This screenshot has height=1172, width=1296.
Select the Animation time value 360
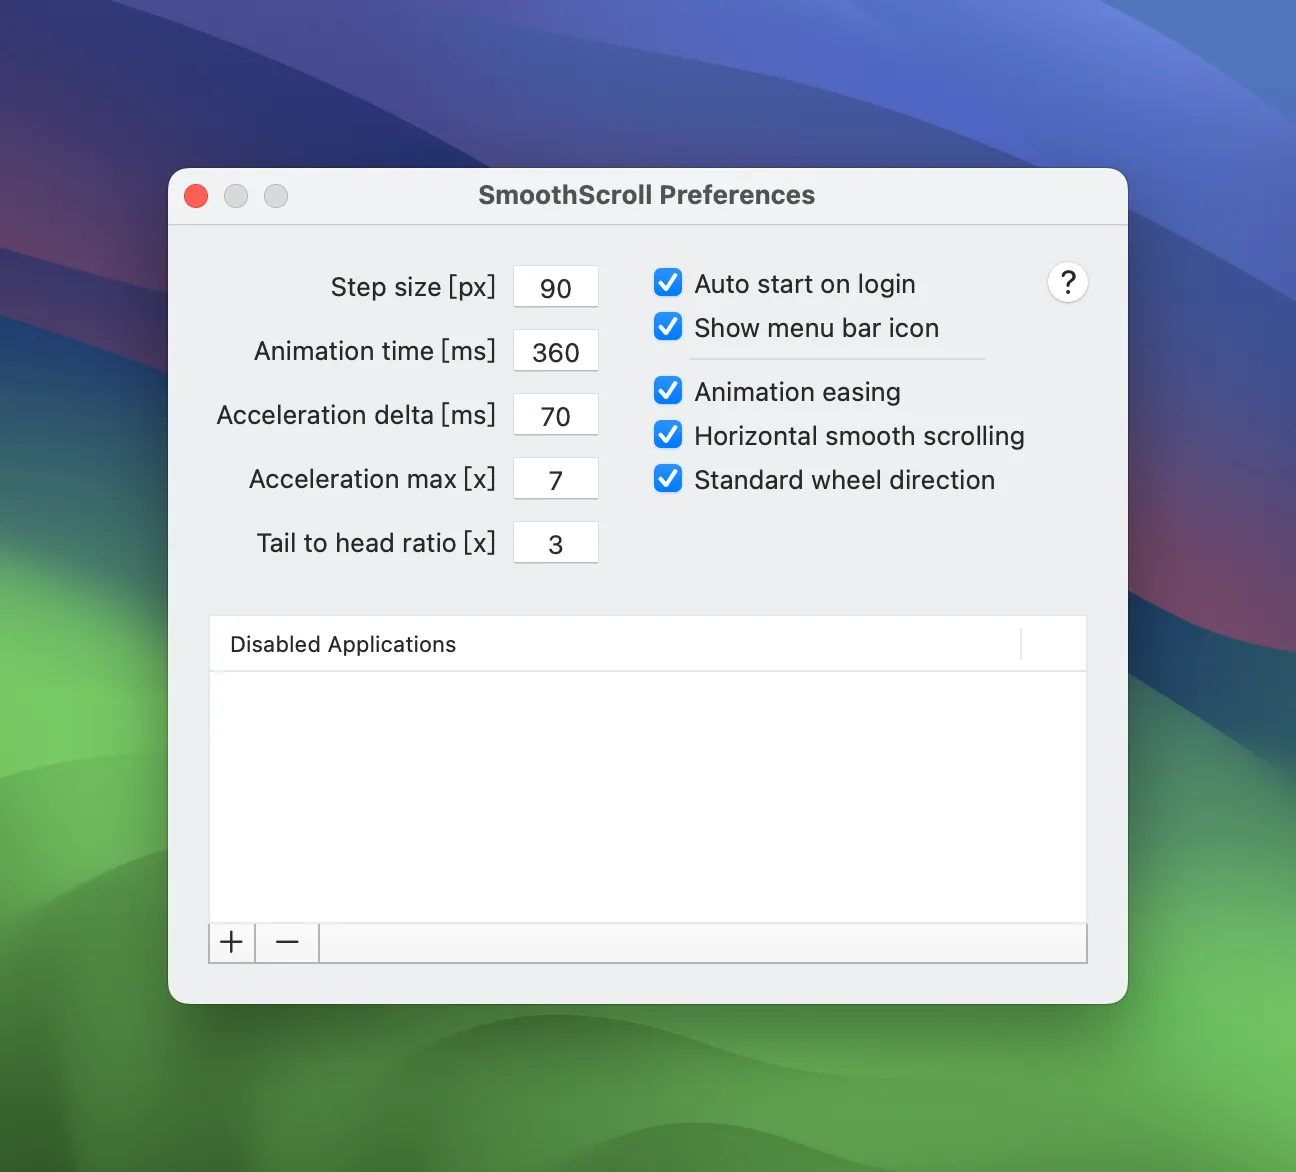pyautogui.click(x=555, y=351)
